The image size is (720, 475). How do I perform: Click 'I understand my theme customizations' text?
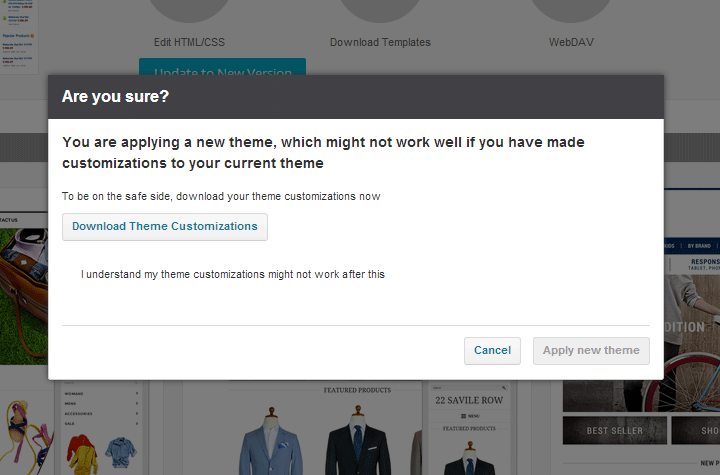coord(233,274)
